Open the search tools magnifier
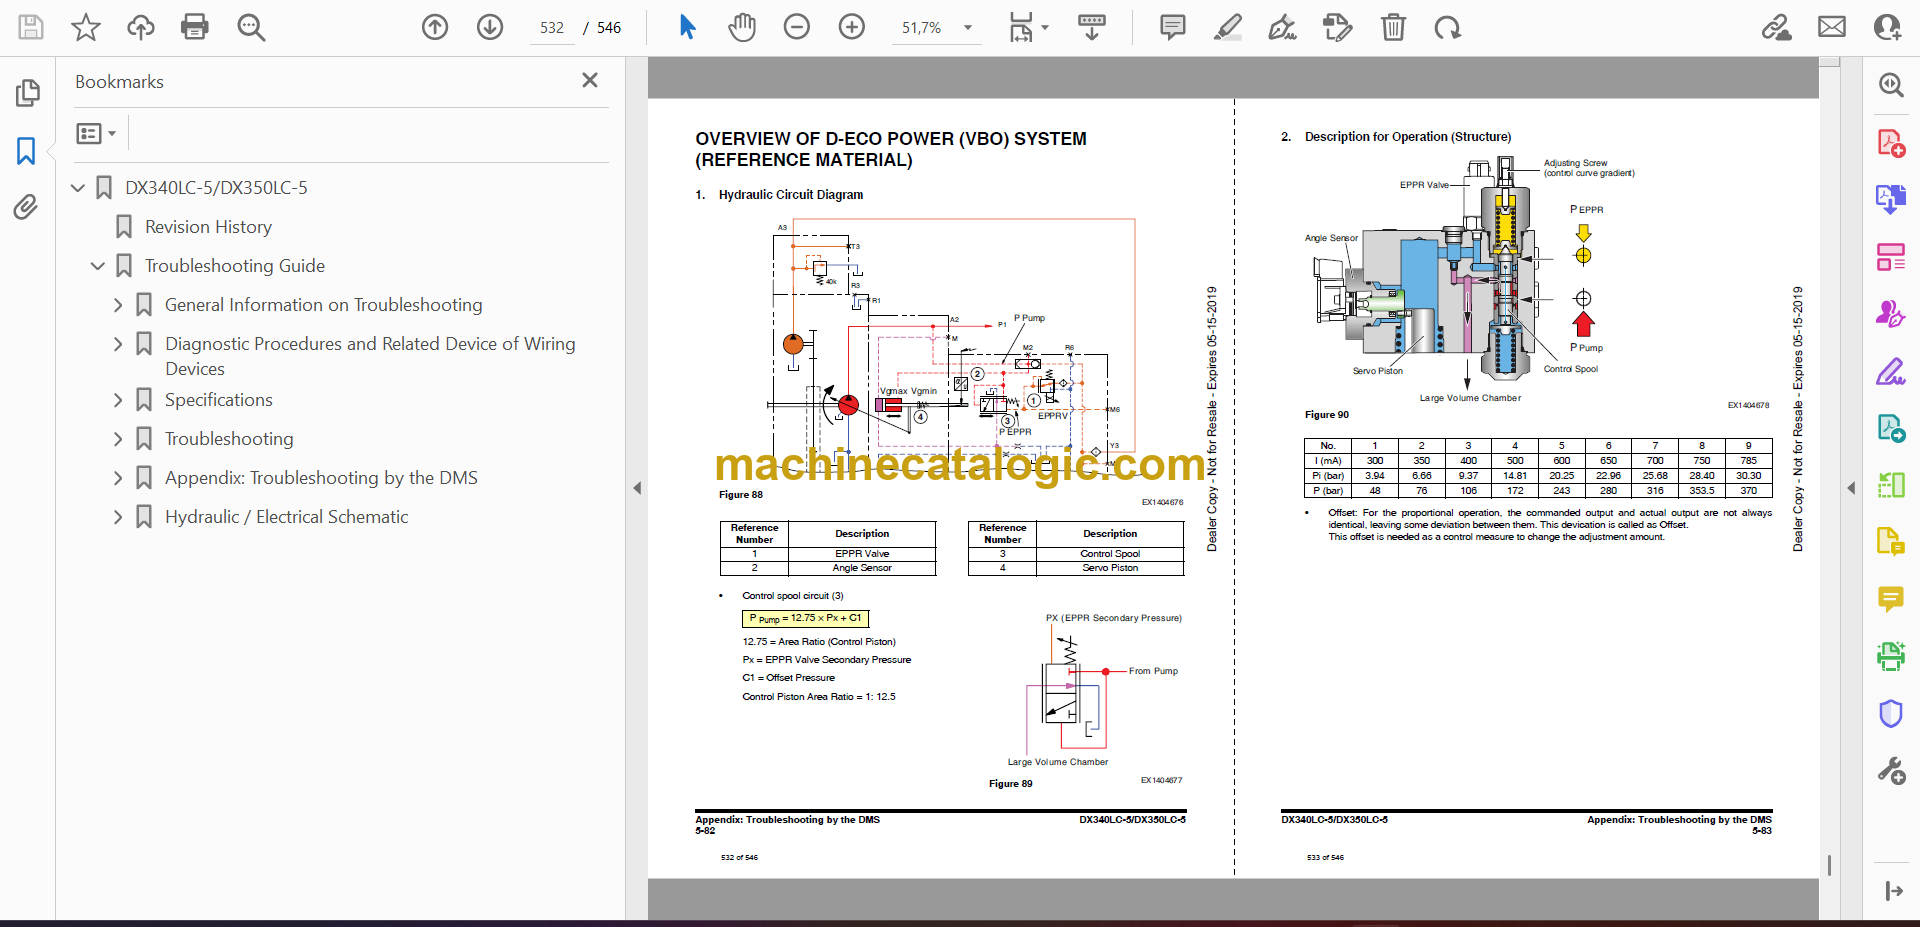The image size is (1920, 927). (x=1890, y=85)
